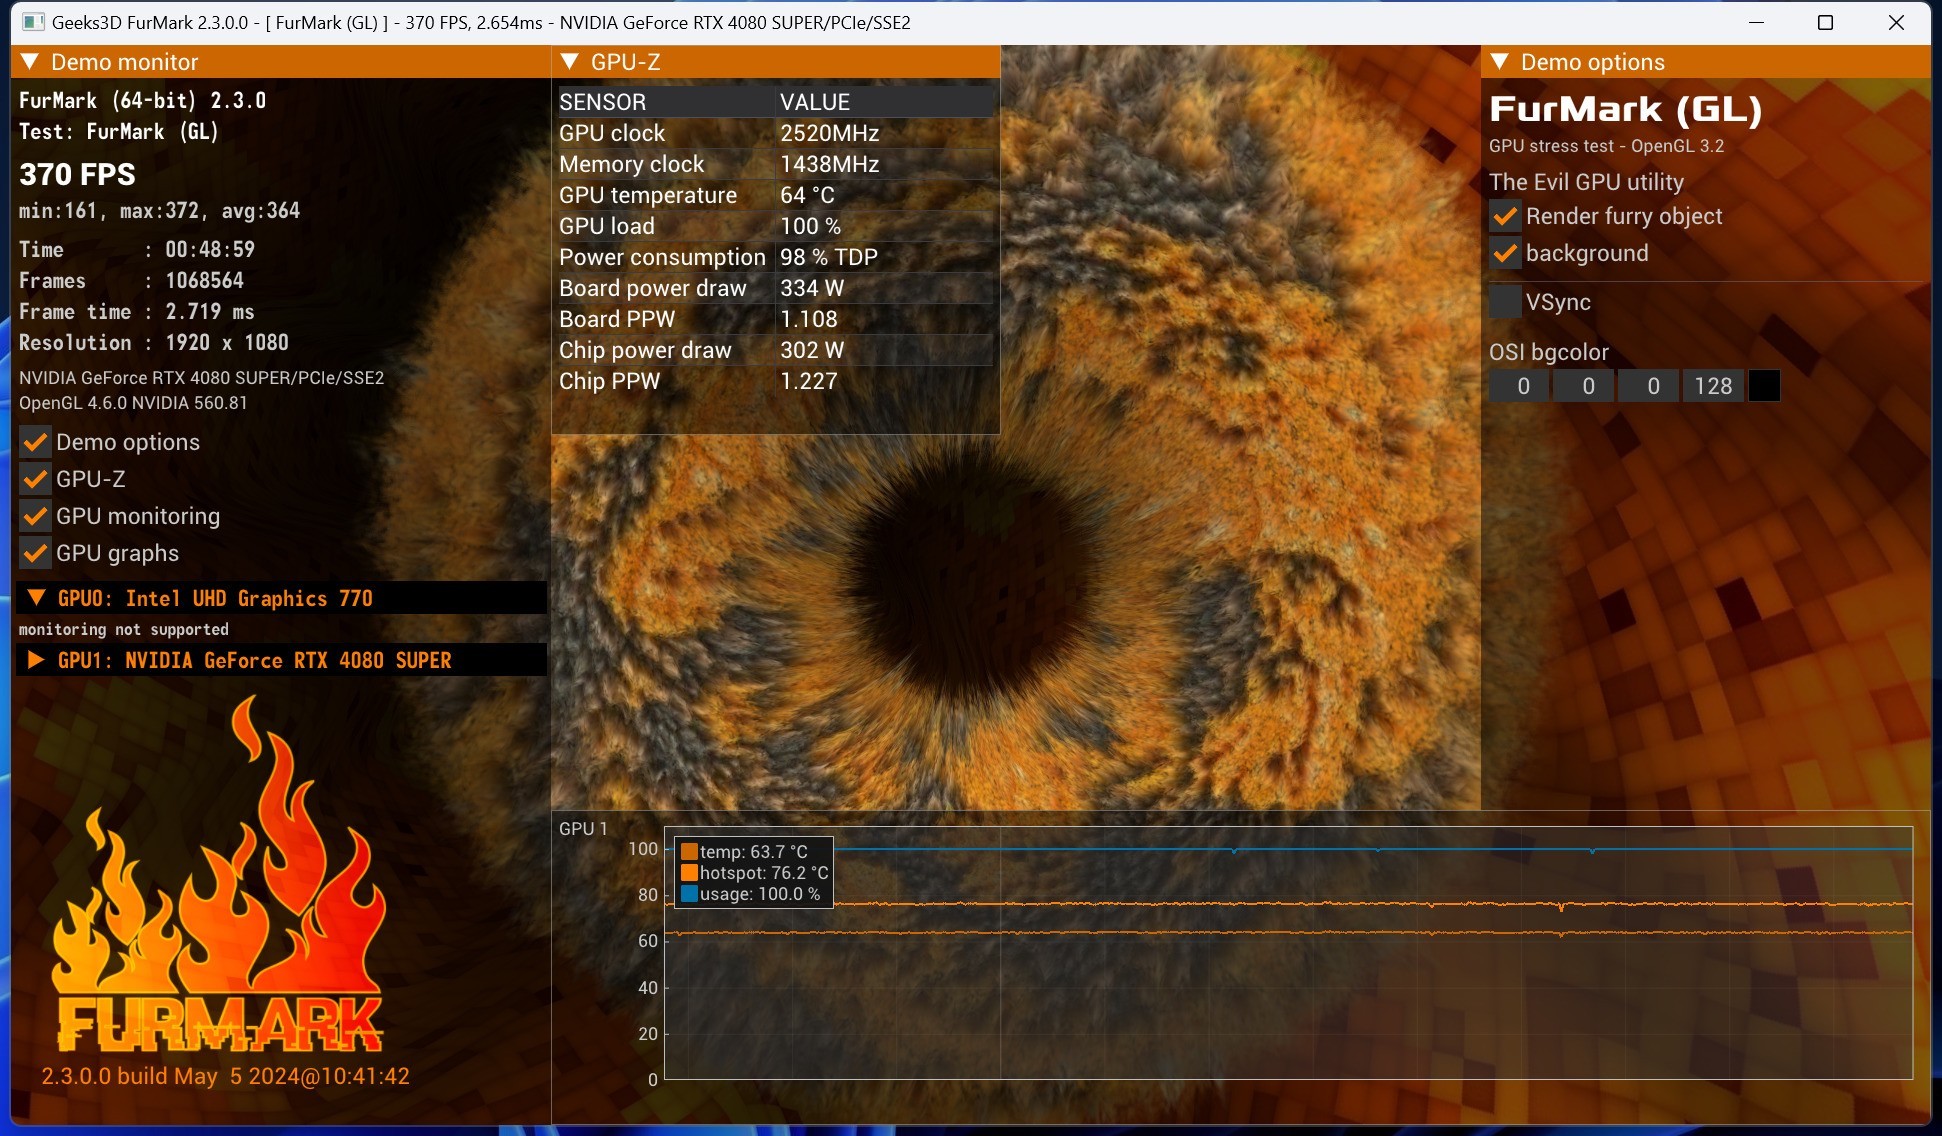
Task: Click the VALUE column header
Action: point(886,102)
